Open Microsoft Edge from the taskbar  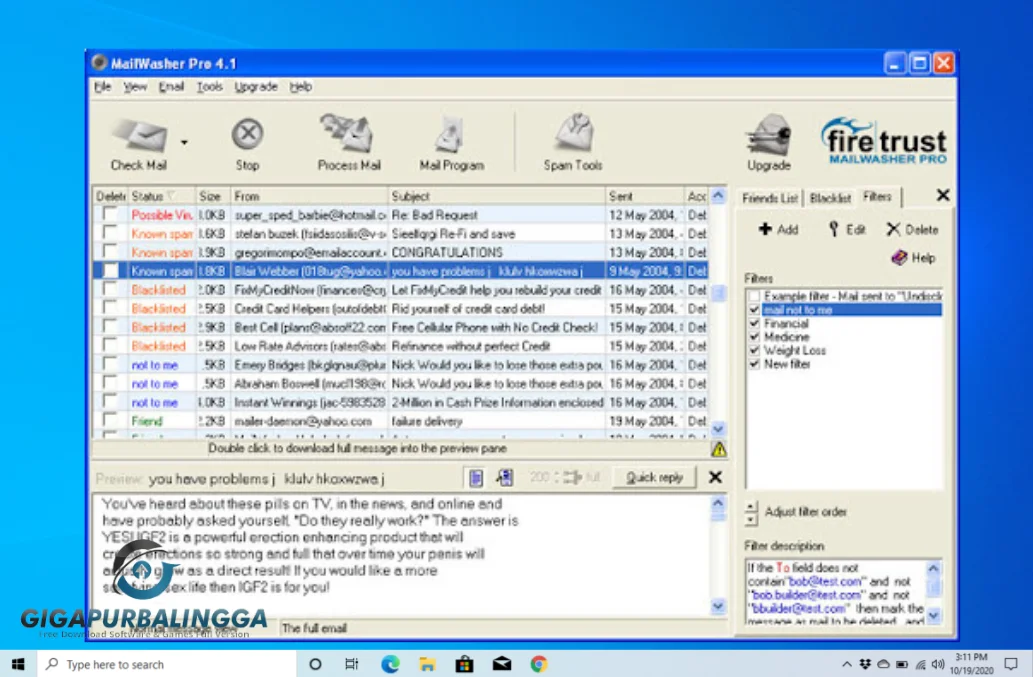pos(390,664)
